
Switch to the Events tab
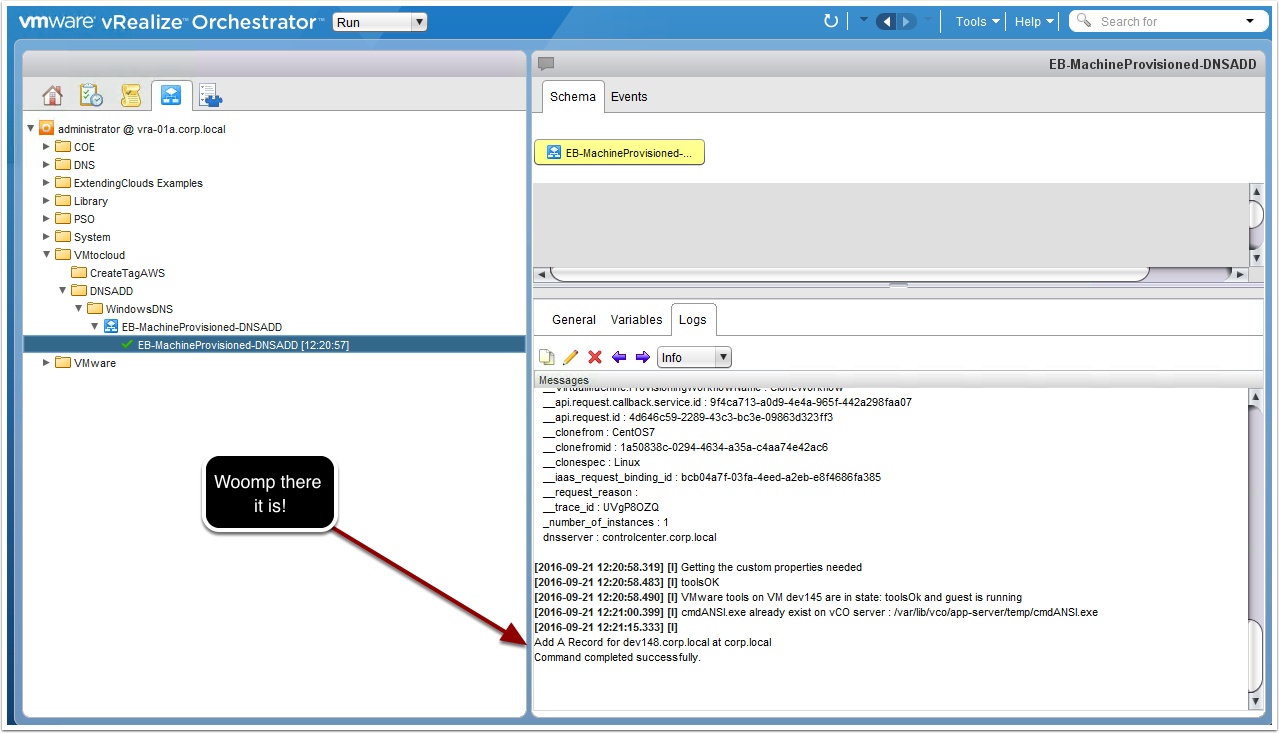pyautogui.click(x=629, y=97)
